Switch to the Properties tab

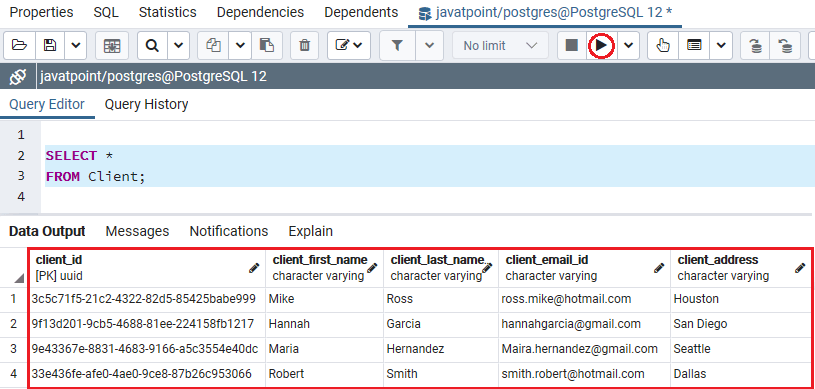point(42,12)
